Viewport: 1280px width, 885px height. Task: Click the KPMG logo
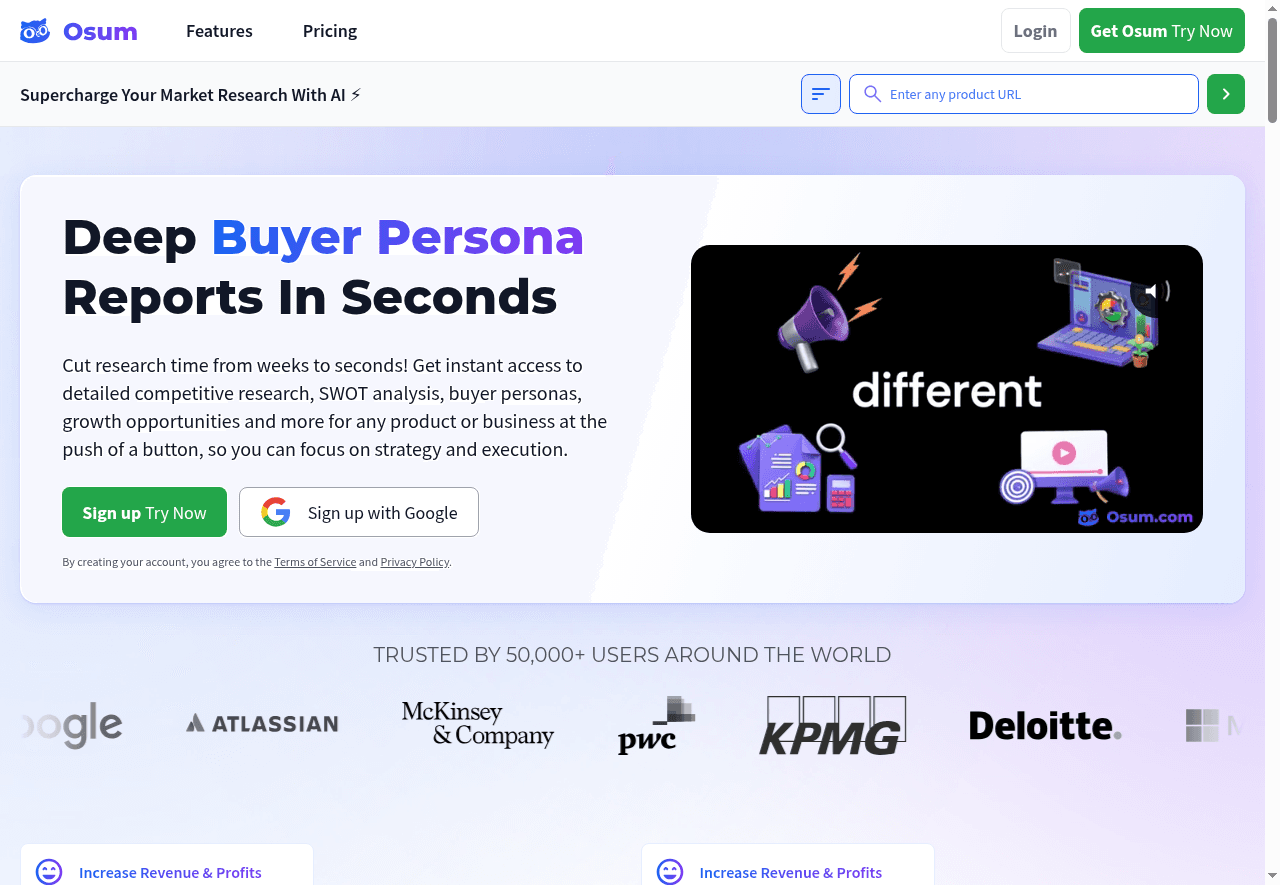click(832, 725)
